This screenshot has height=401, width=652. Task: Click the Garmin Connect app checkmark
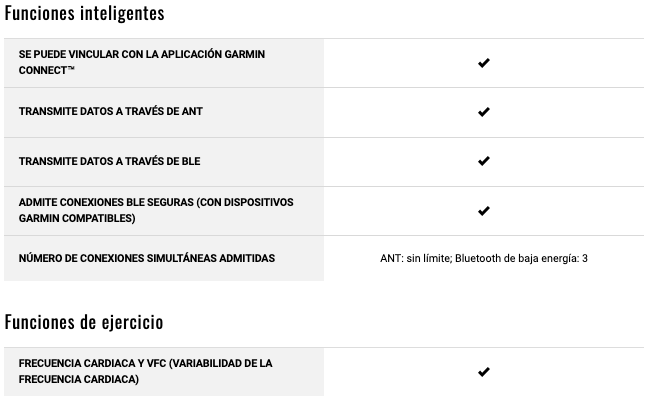(484, 63)
